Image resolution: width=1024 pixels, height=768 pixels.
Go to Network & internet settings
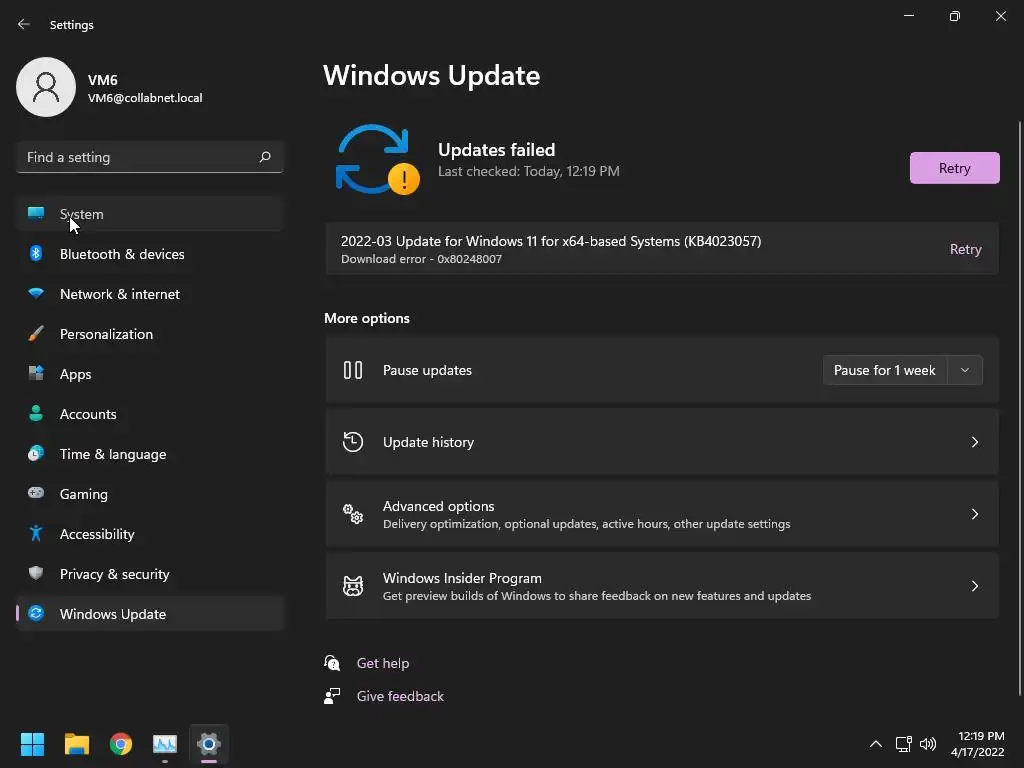(x=150, y=294)
